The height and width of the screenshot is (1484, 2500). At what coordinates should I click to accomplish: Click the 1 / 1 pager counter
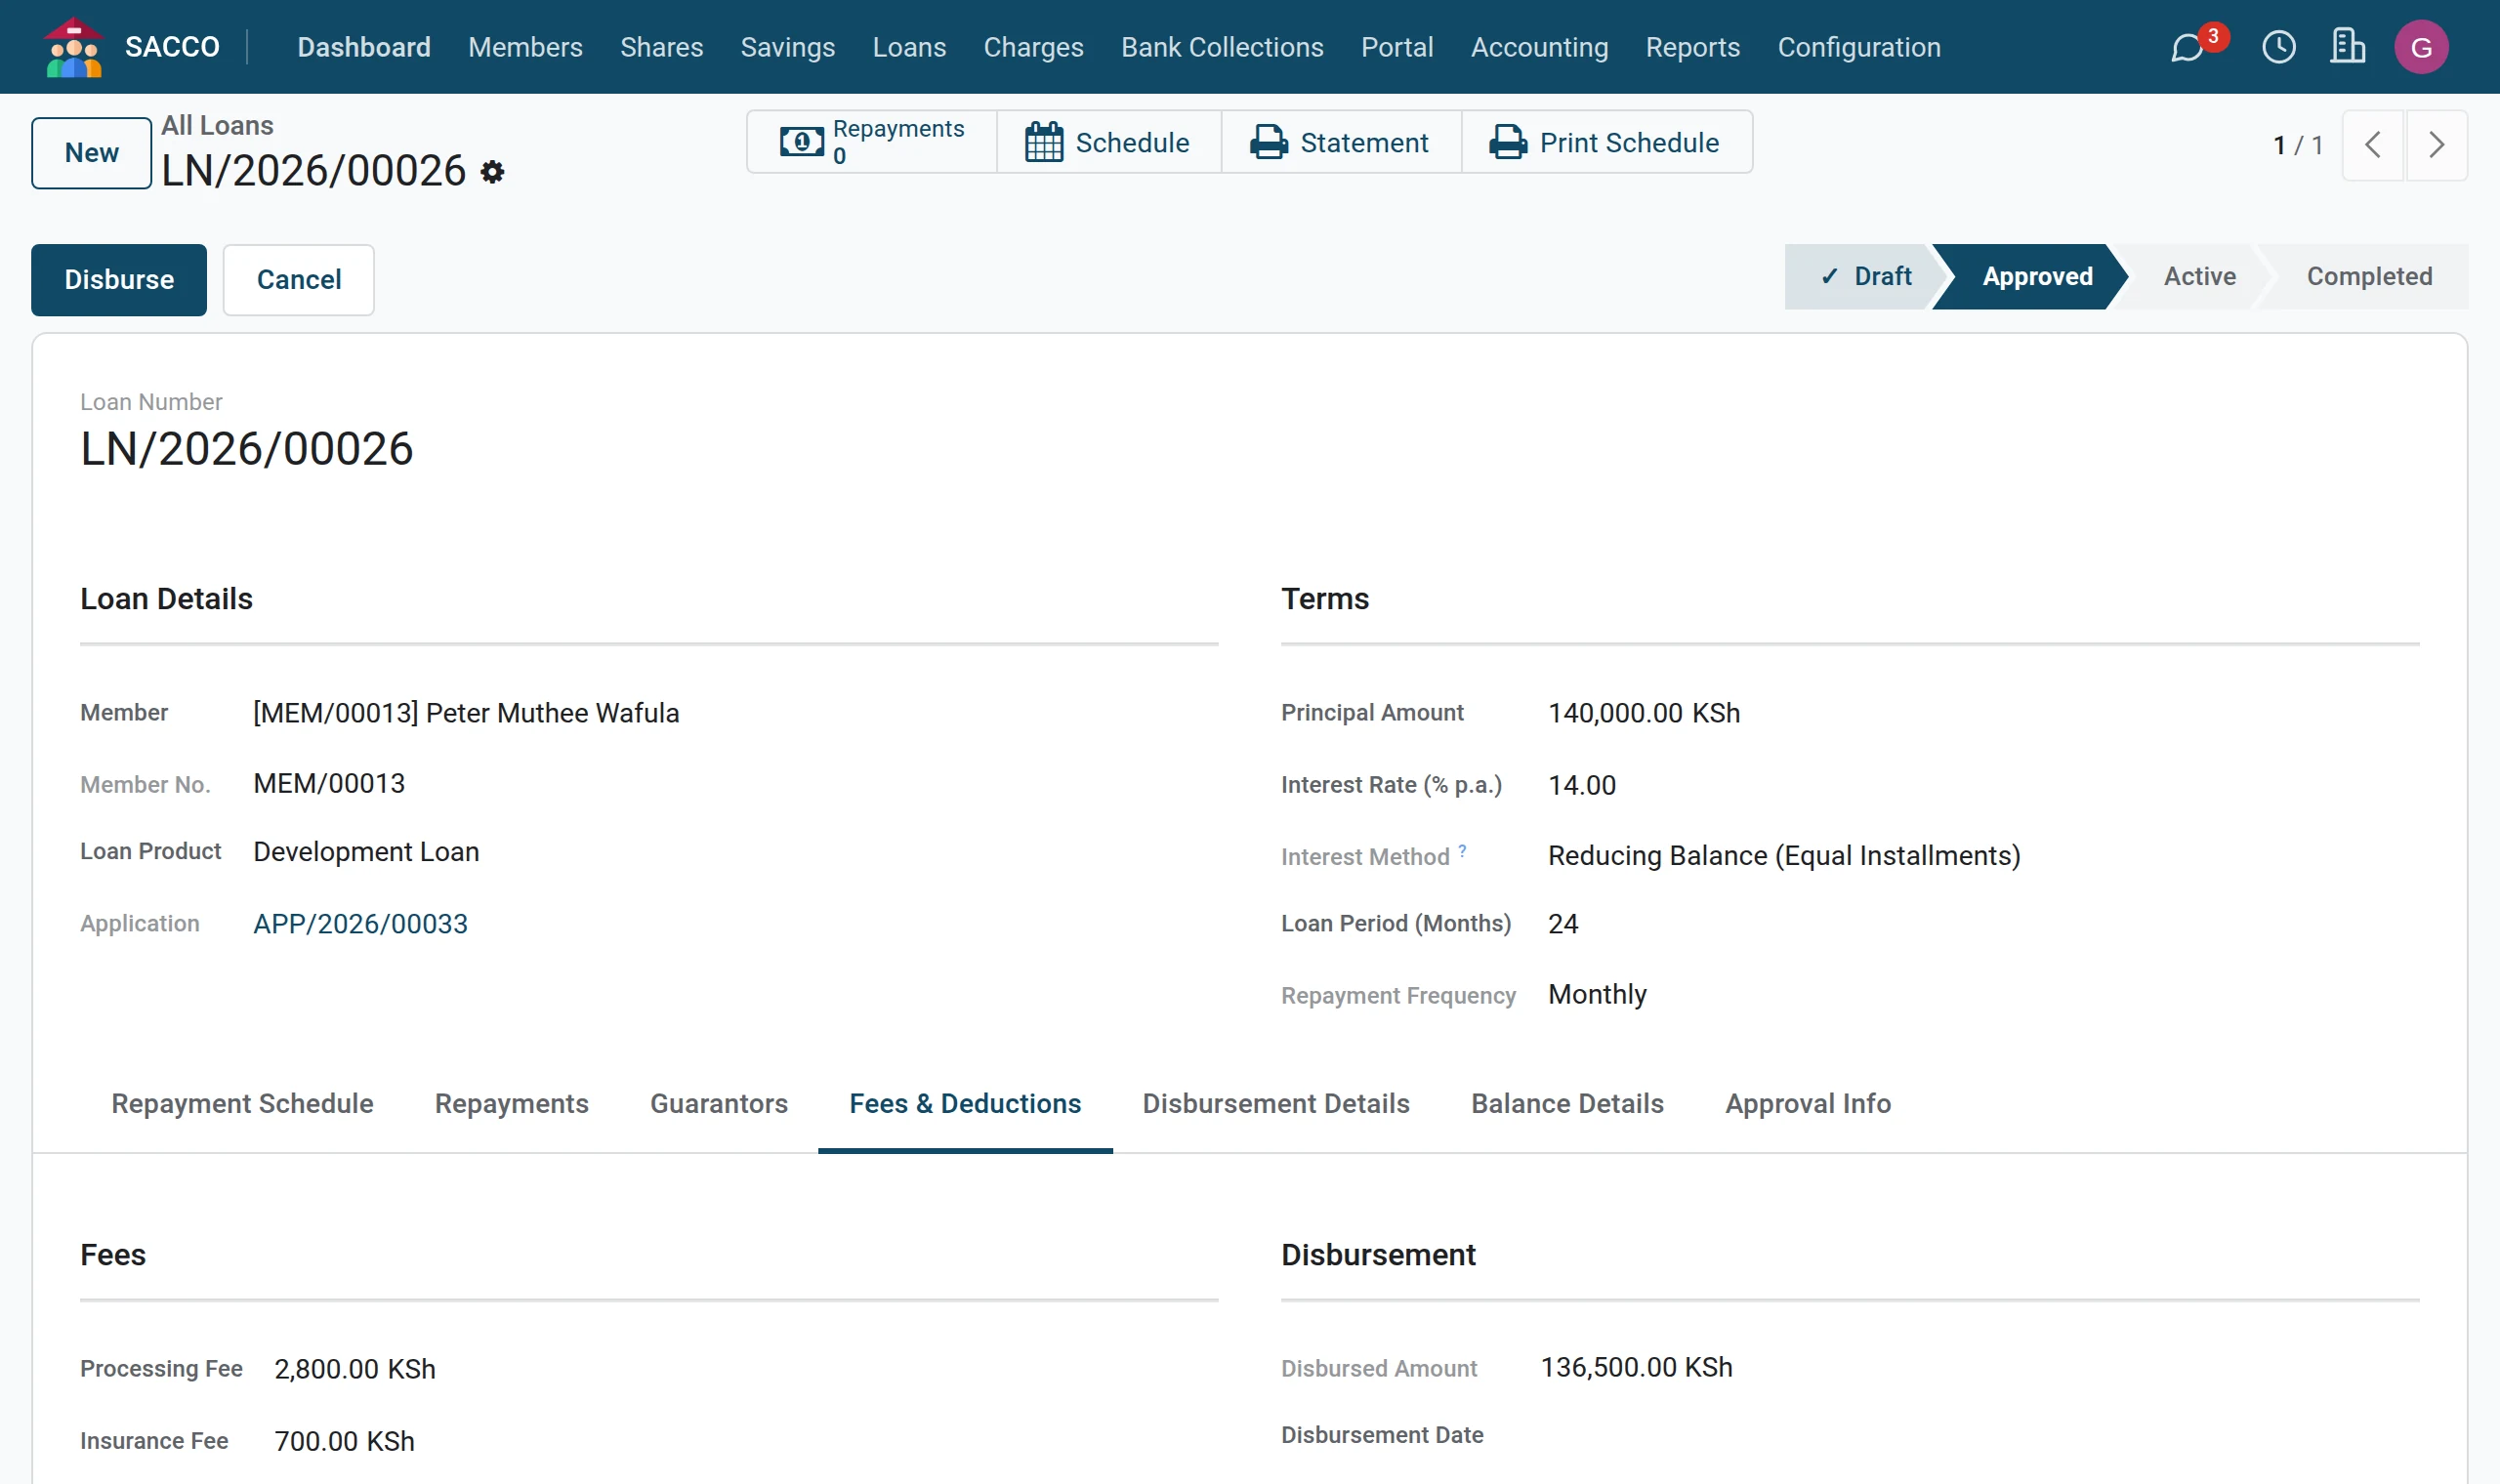[x=2297, y=145]
